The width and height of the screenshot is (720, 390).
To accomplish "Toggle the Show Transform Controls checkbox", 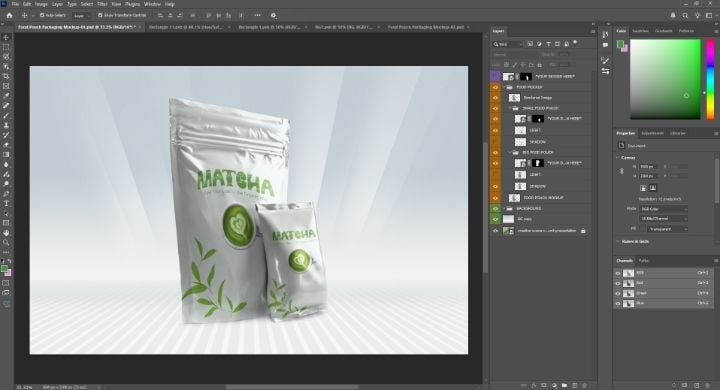I will tap(100, 15).
